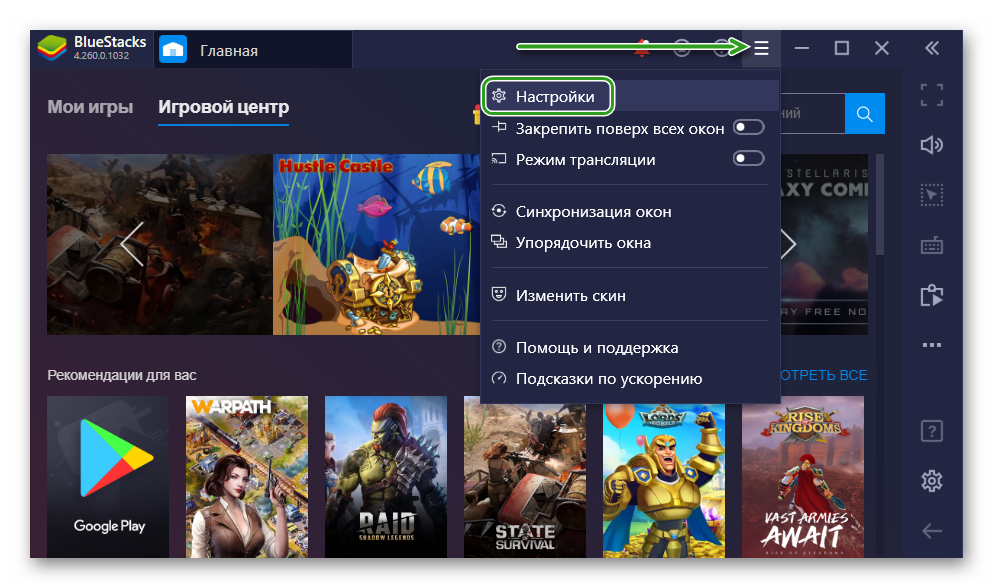Open the hamburger menu icon
The width and height of the screenshot is (993, 588).
761,48
